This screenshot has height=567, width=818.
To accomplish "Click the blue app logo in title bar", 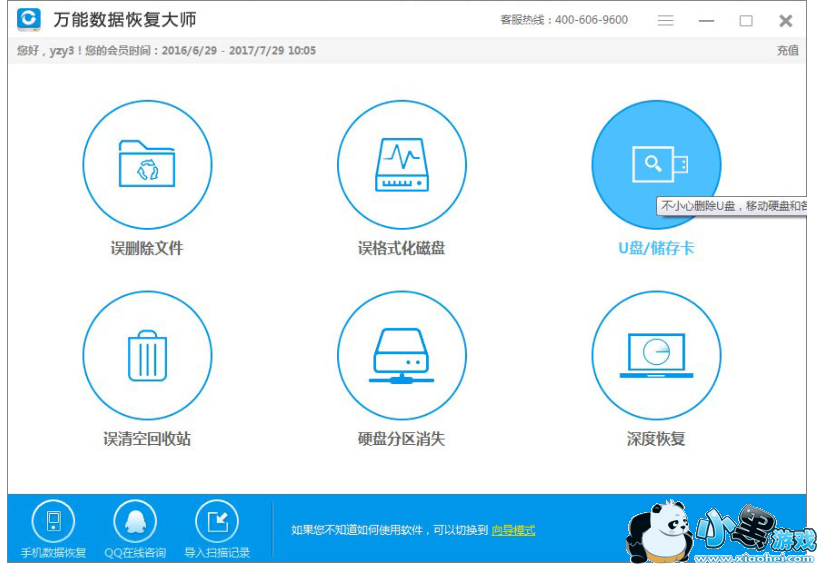I will [x=29, y=20].
